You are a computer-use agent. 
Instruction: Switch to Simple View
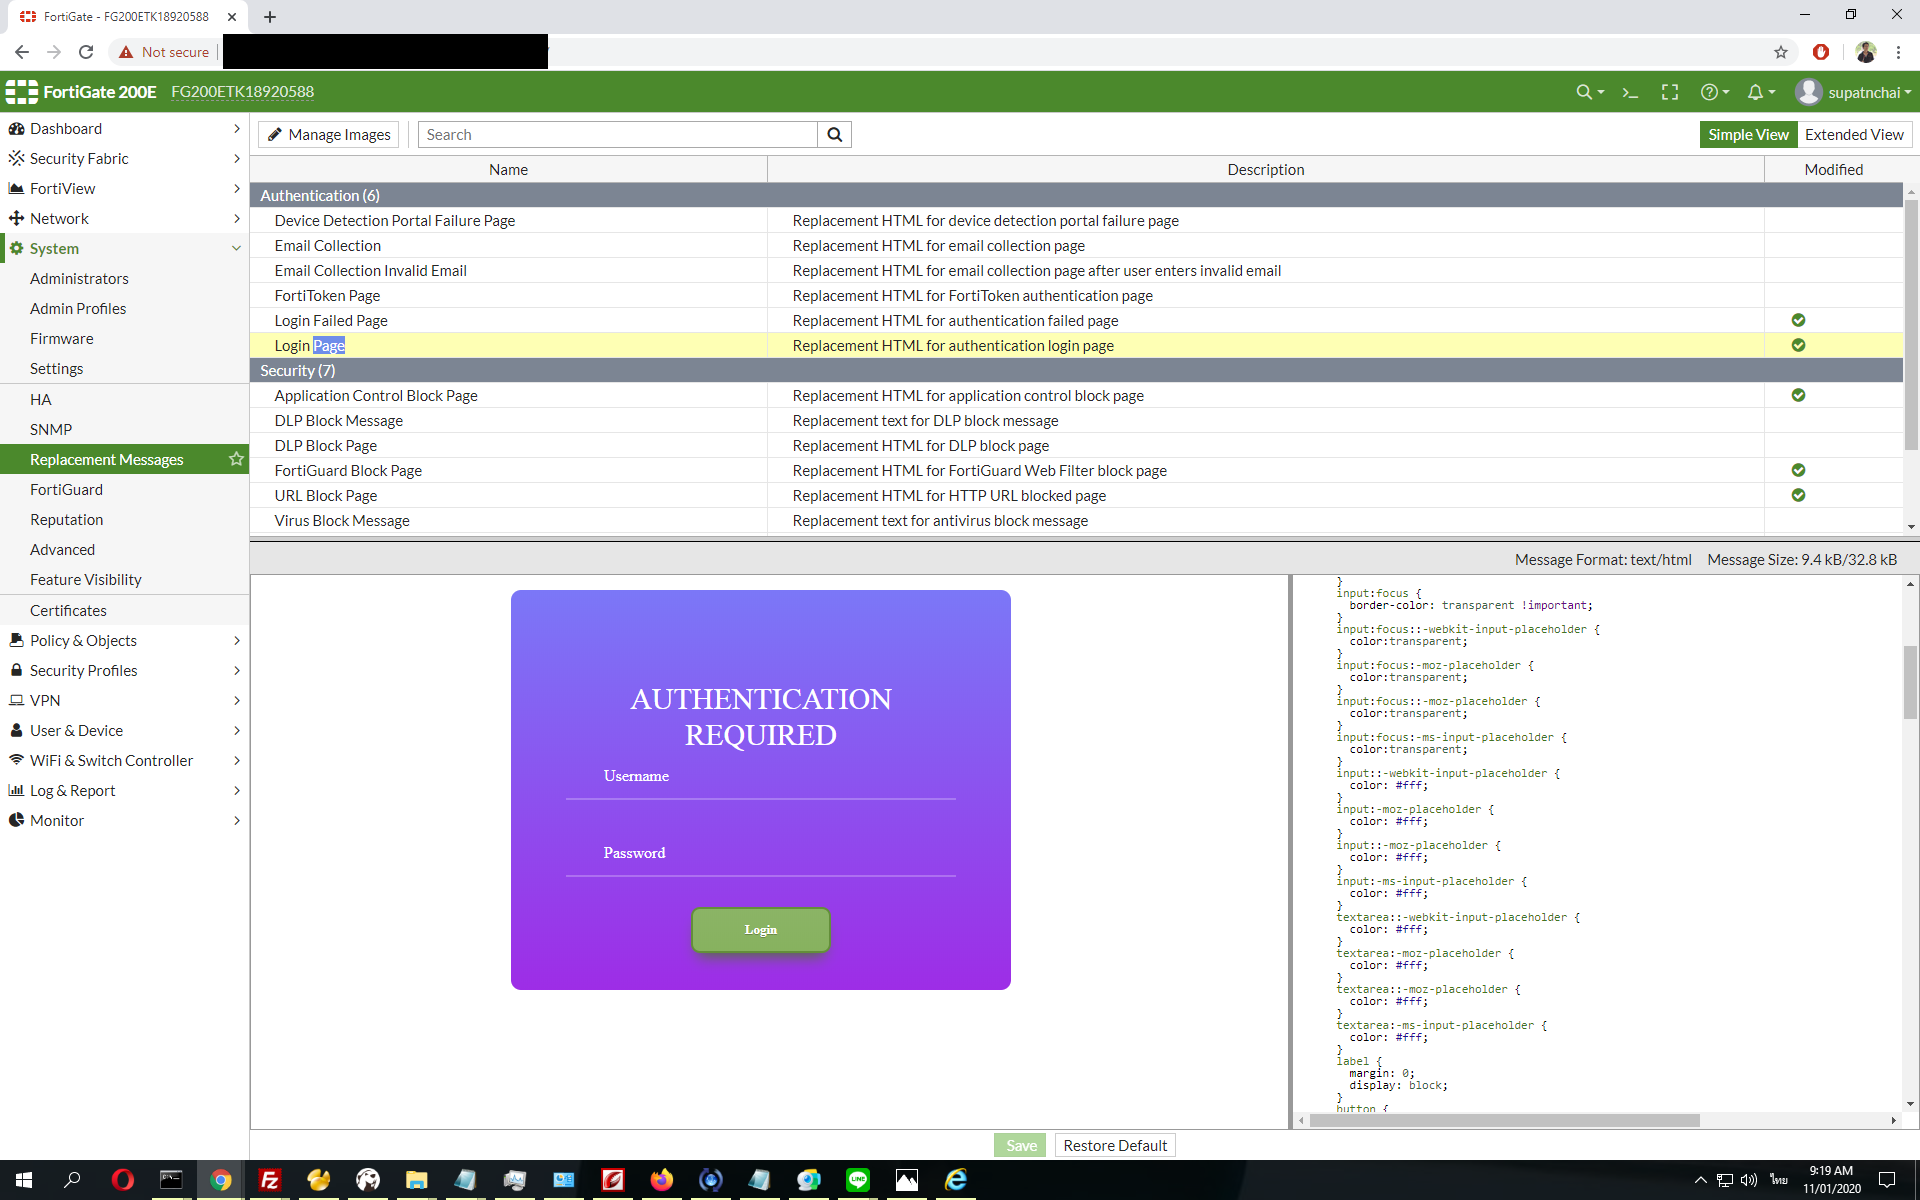(x=1748, y=135)
